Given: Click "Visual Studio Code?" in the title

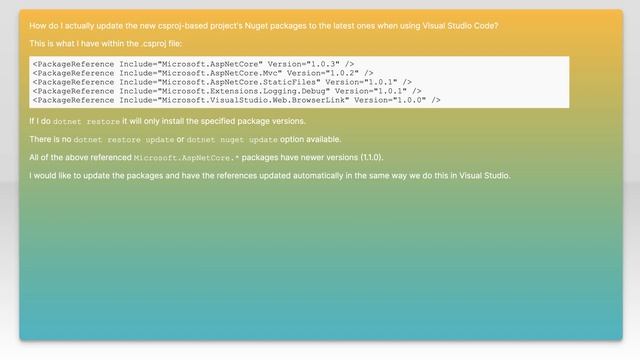Looking at the screenshot, I should pyautogui.click(x=460, y=26).
